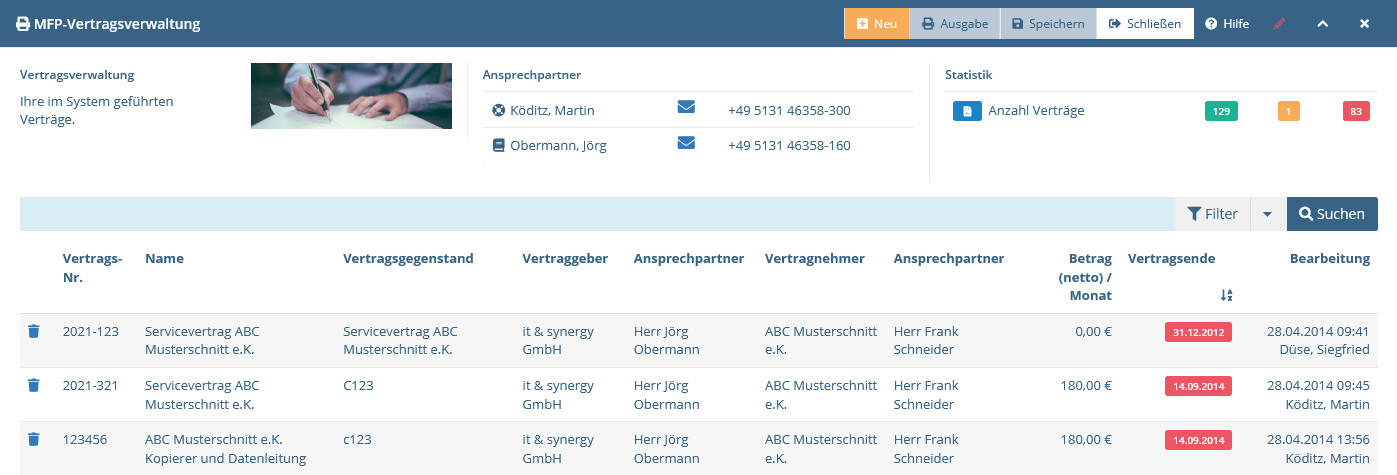Delete contract 2021-123 with trash icon

[x=33, y=331]
